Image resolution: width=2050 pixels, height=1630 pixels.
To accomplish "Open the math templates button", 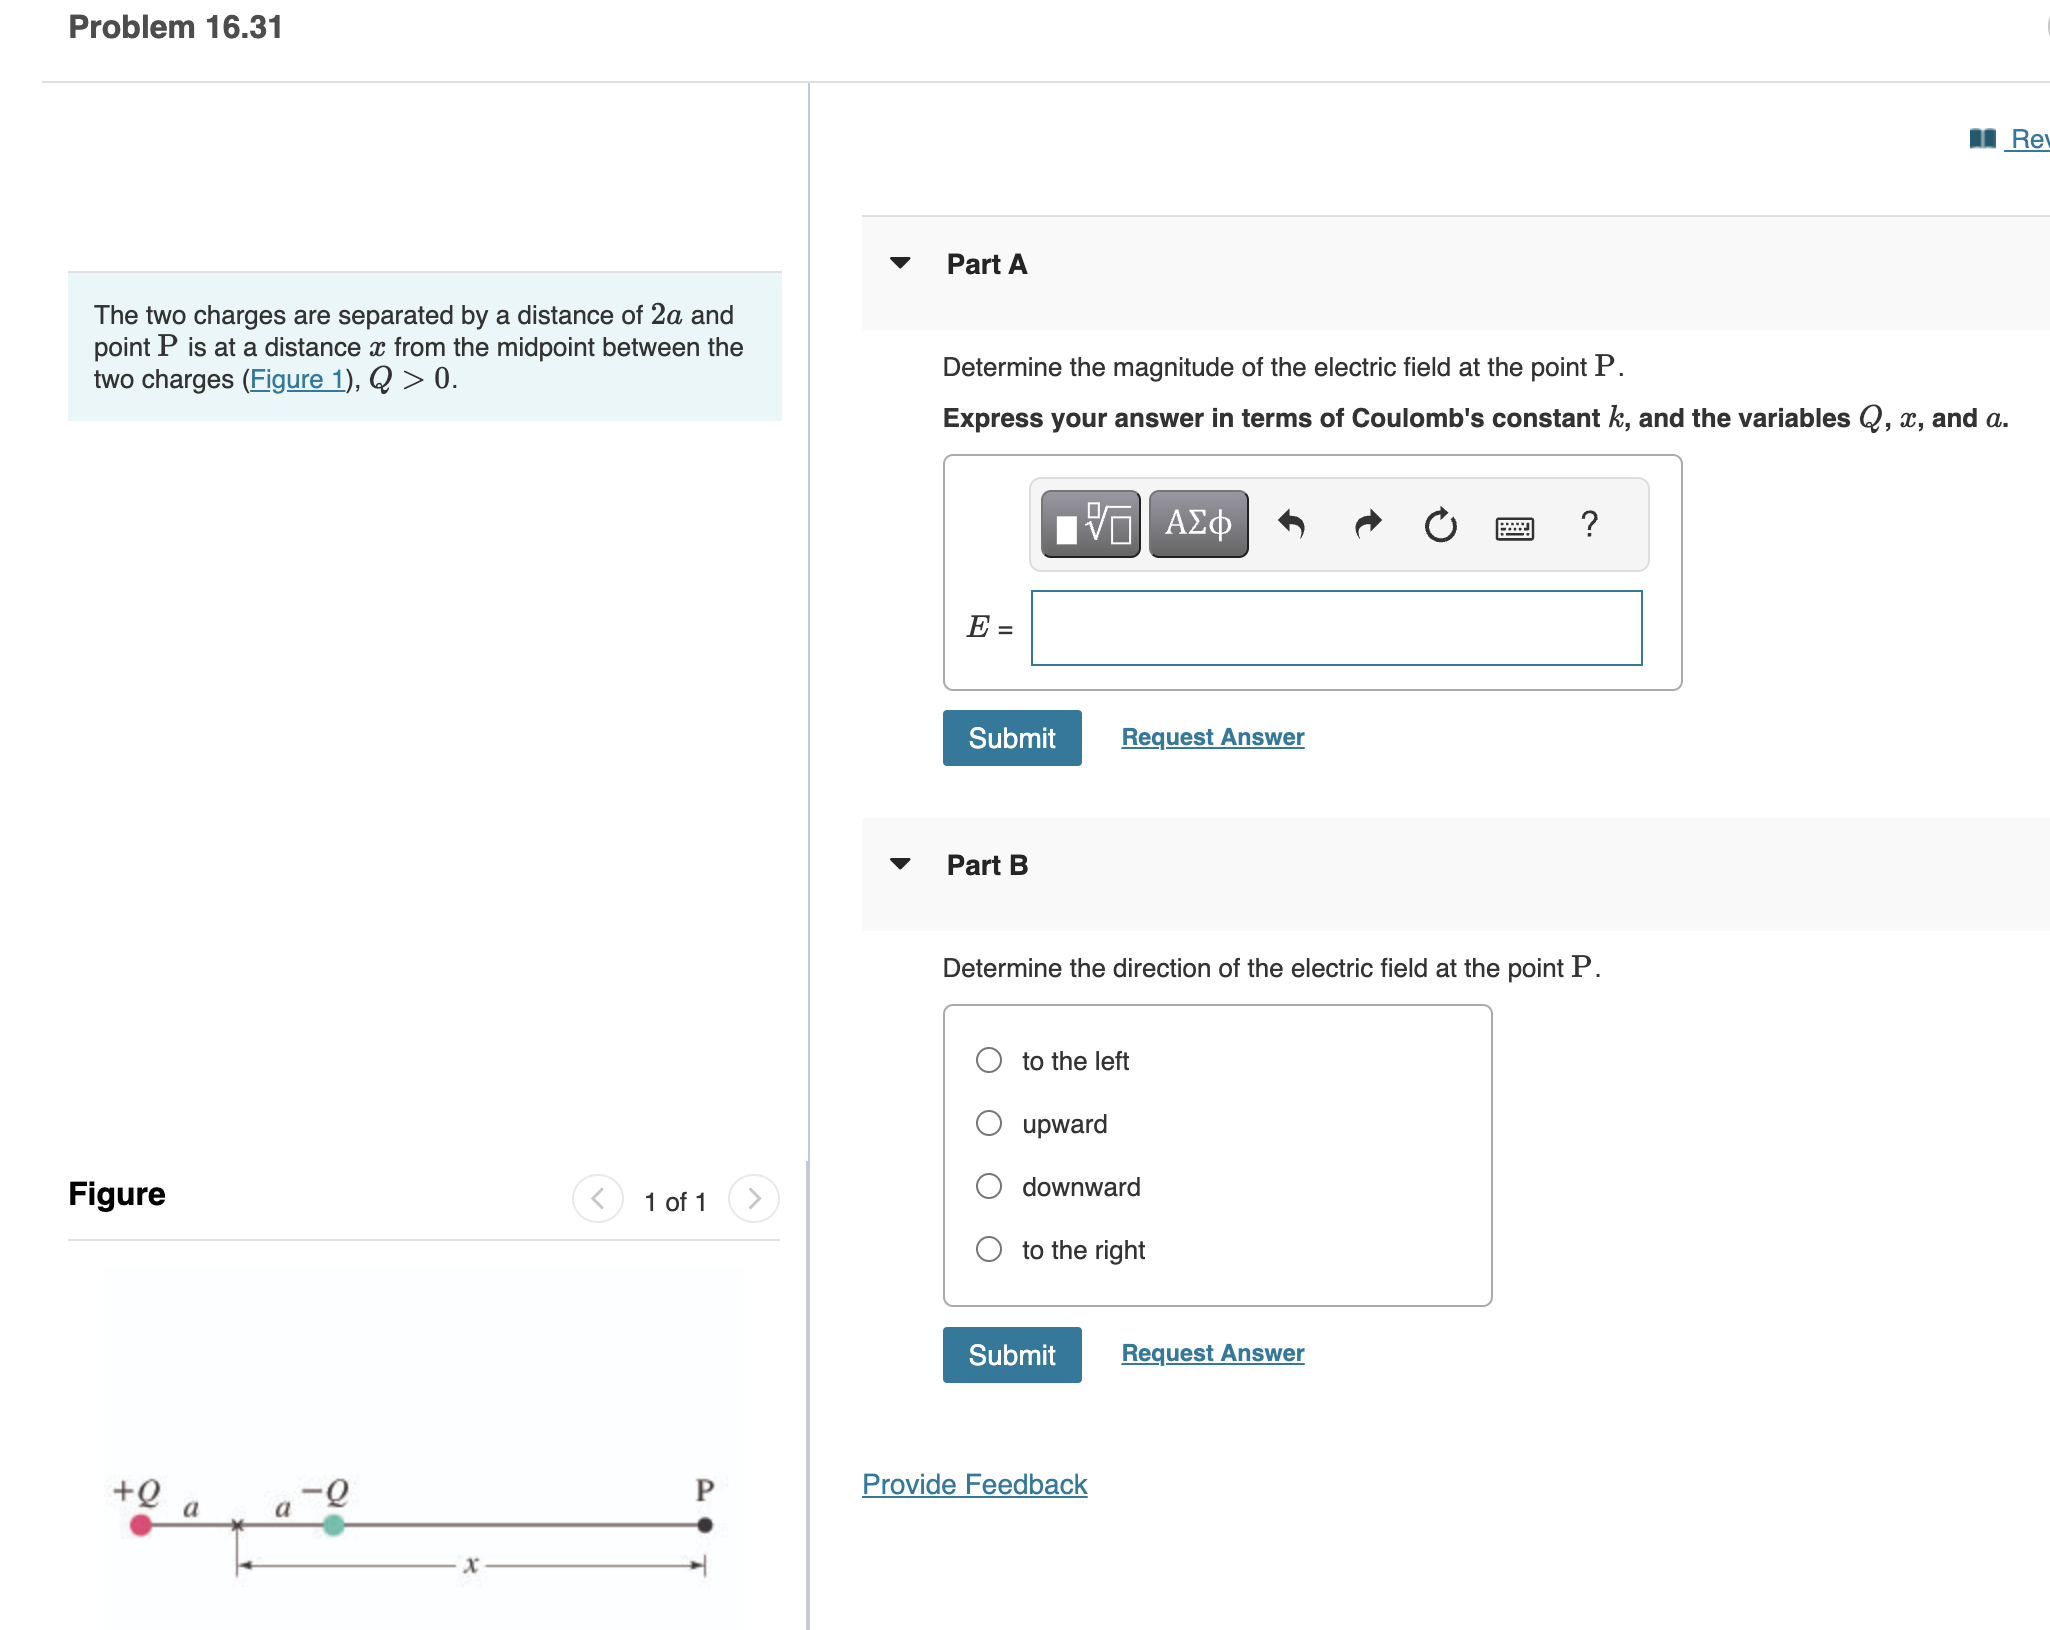I will [x=1090, y=524].
